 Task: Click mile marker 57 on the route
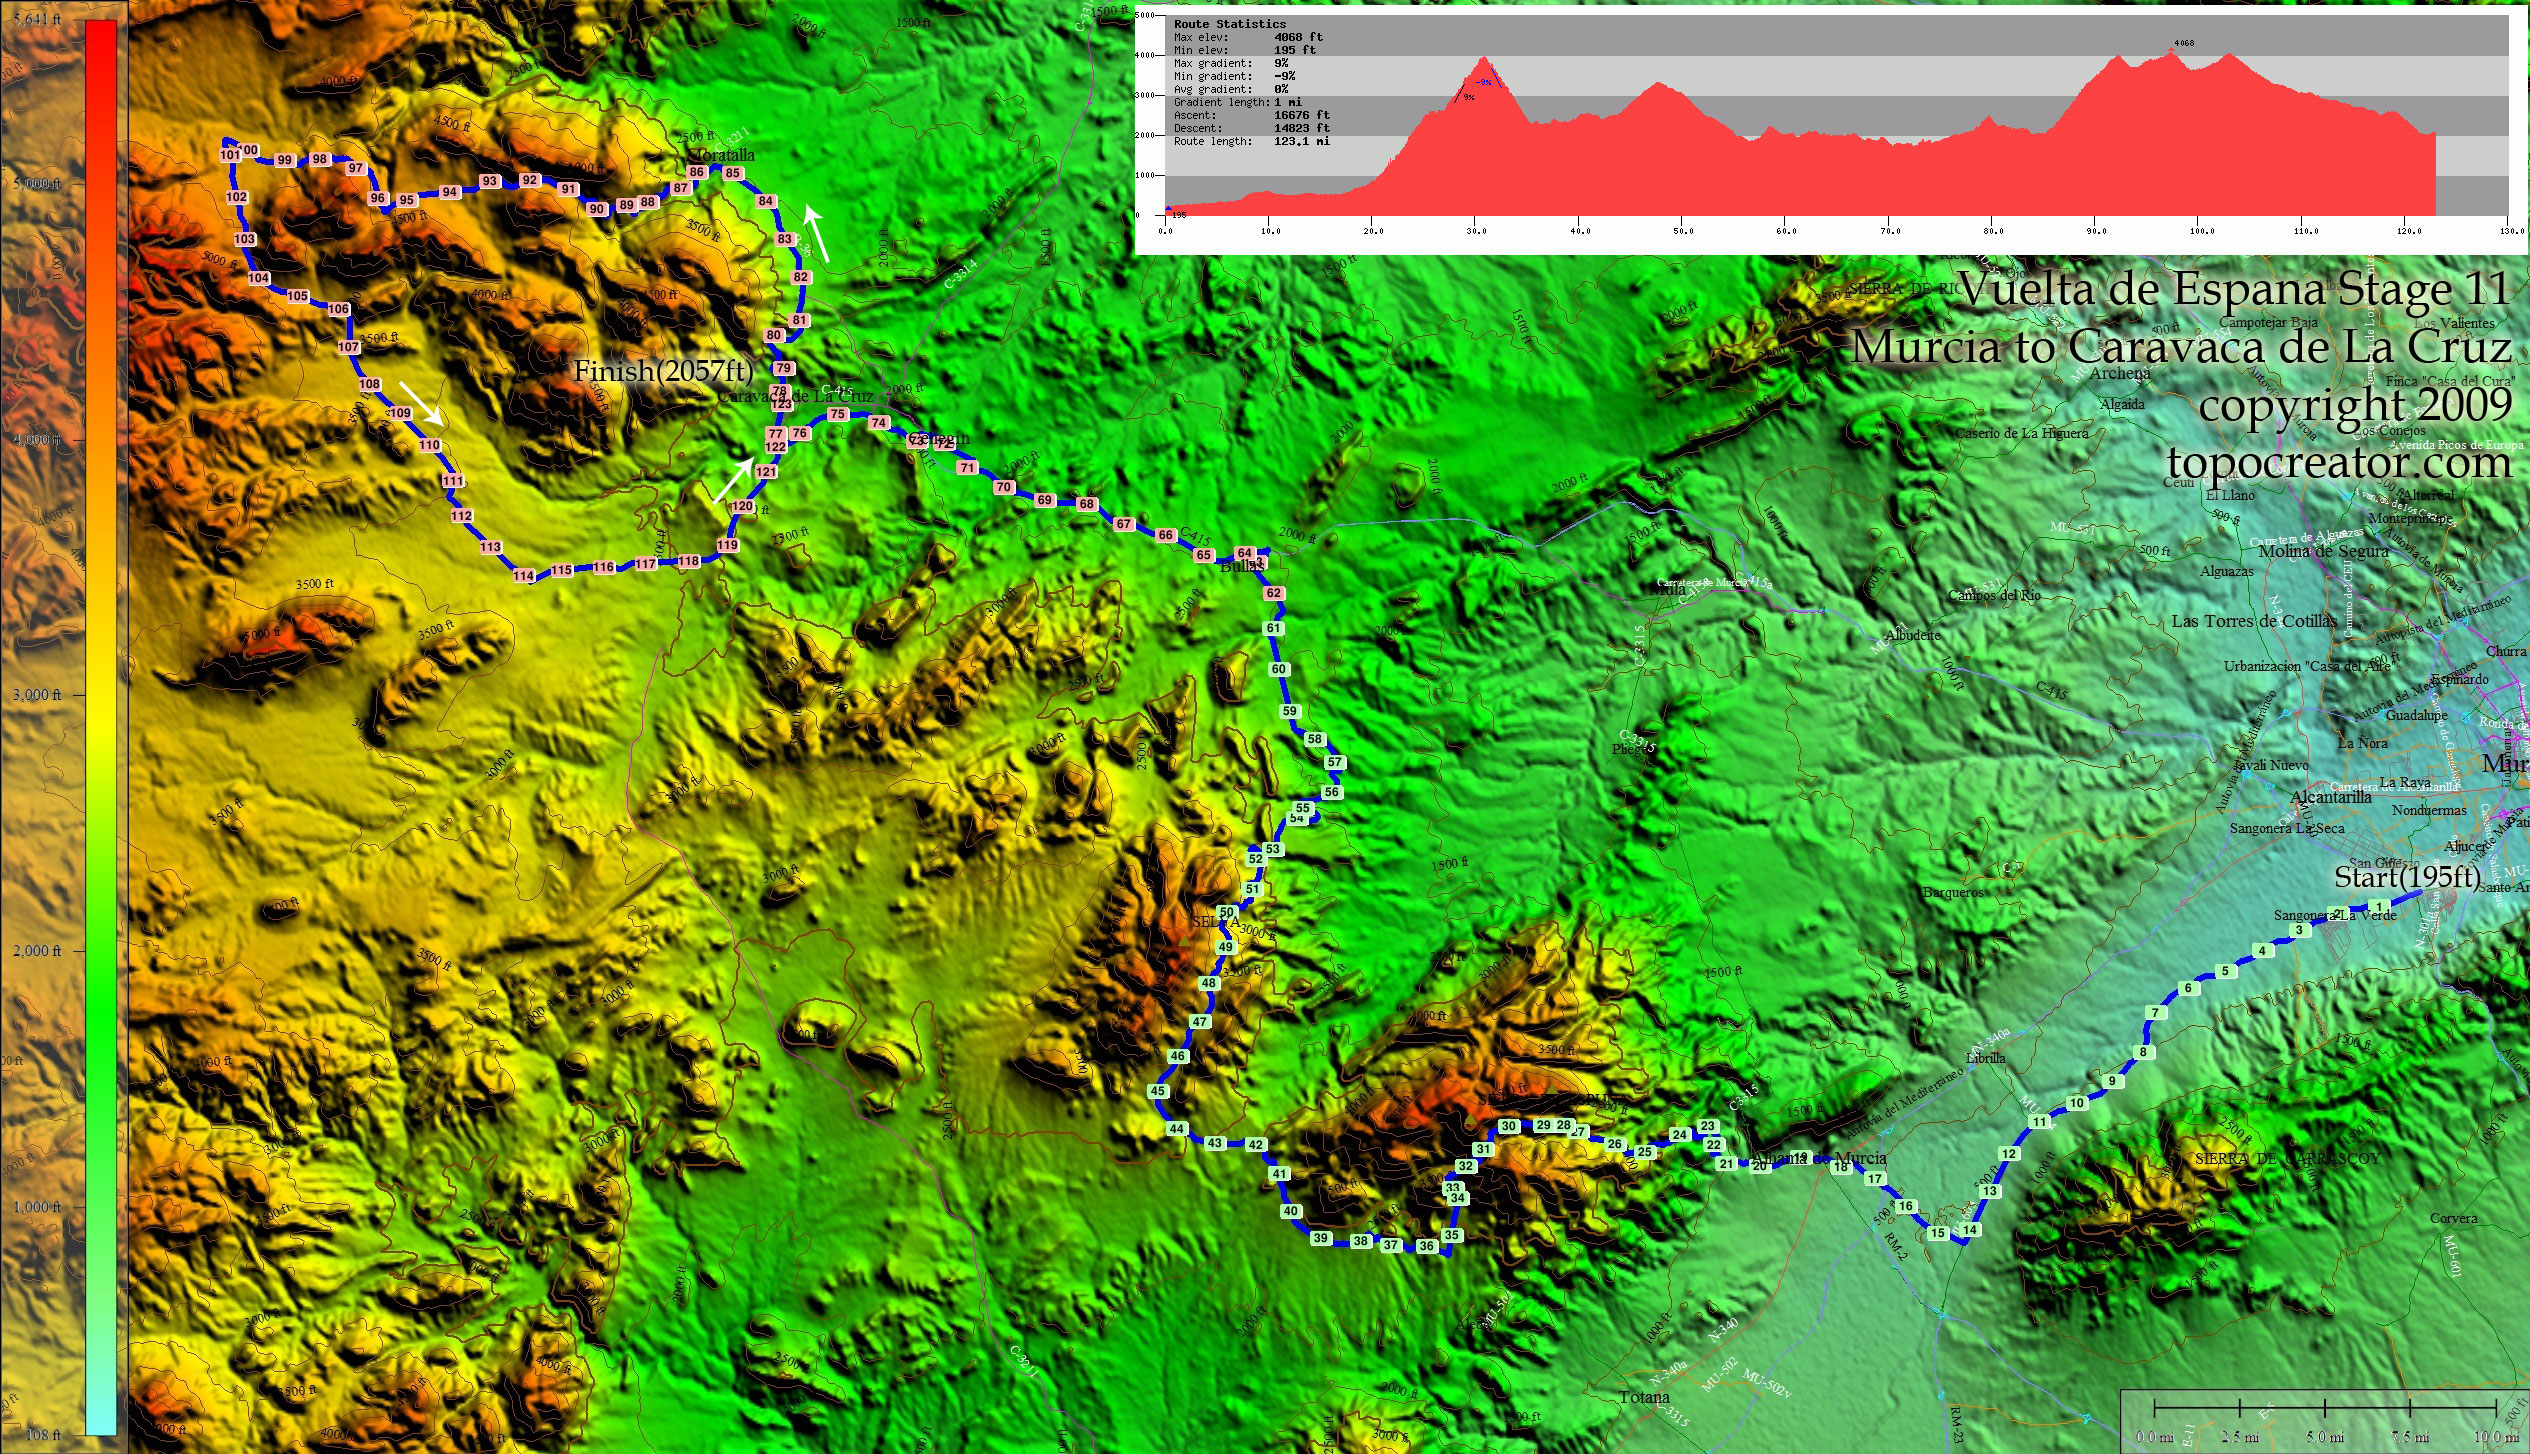pyautogui.click(x=1335, y=762)
